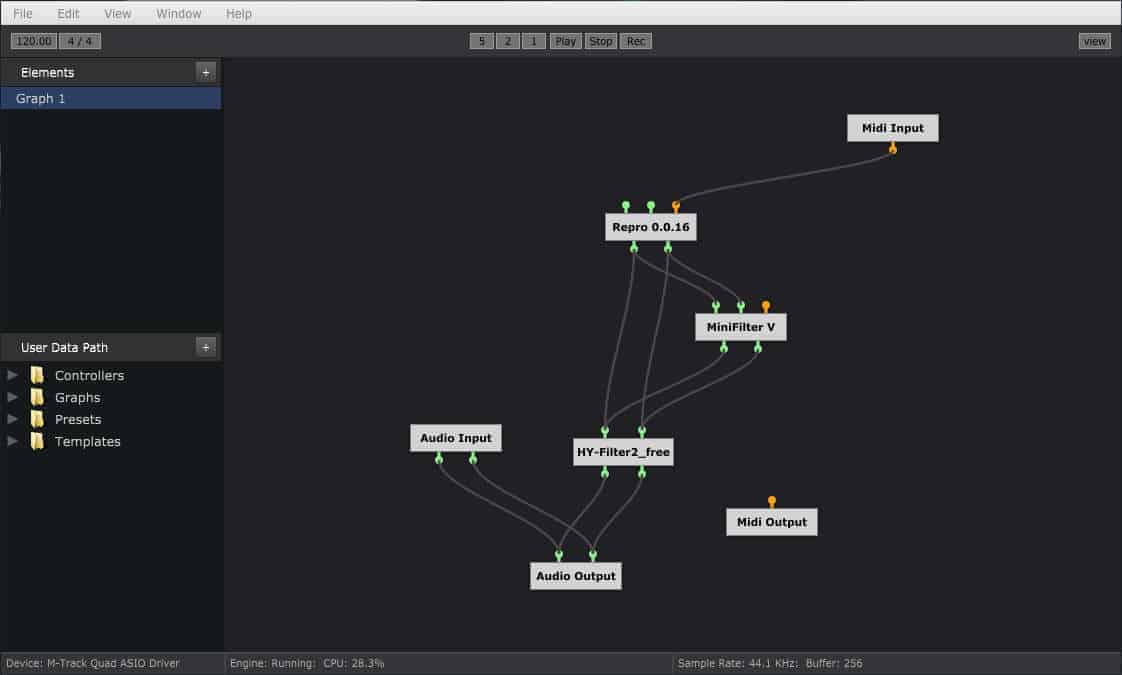
Task: Open the Window menu
Action: pos(179,14)
